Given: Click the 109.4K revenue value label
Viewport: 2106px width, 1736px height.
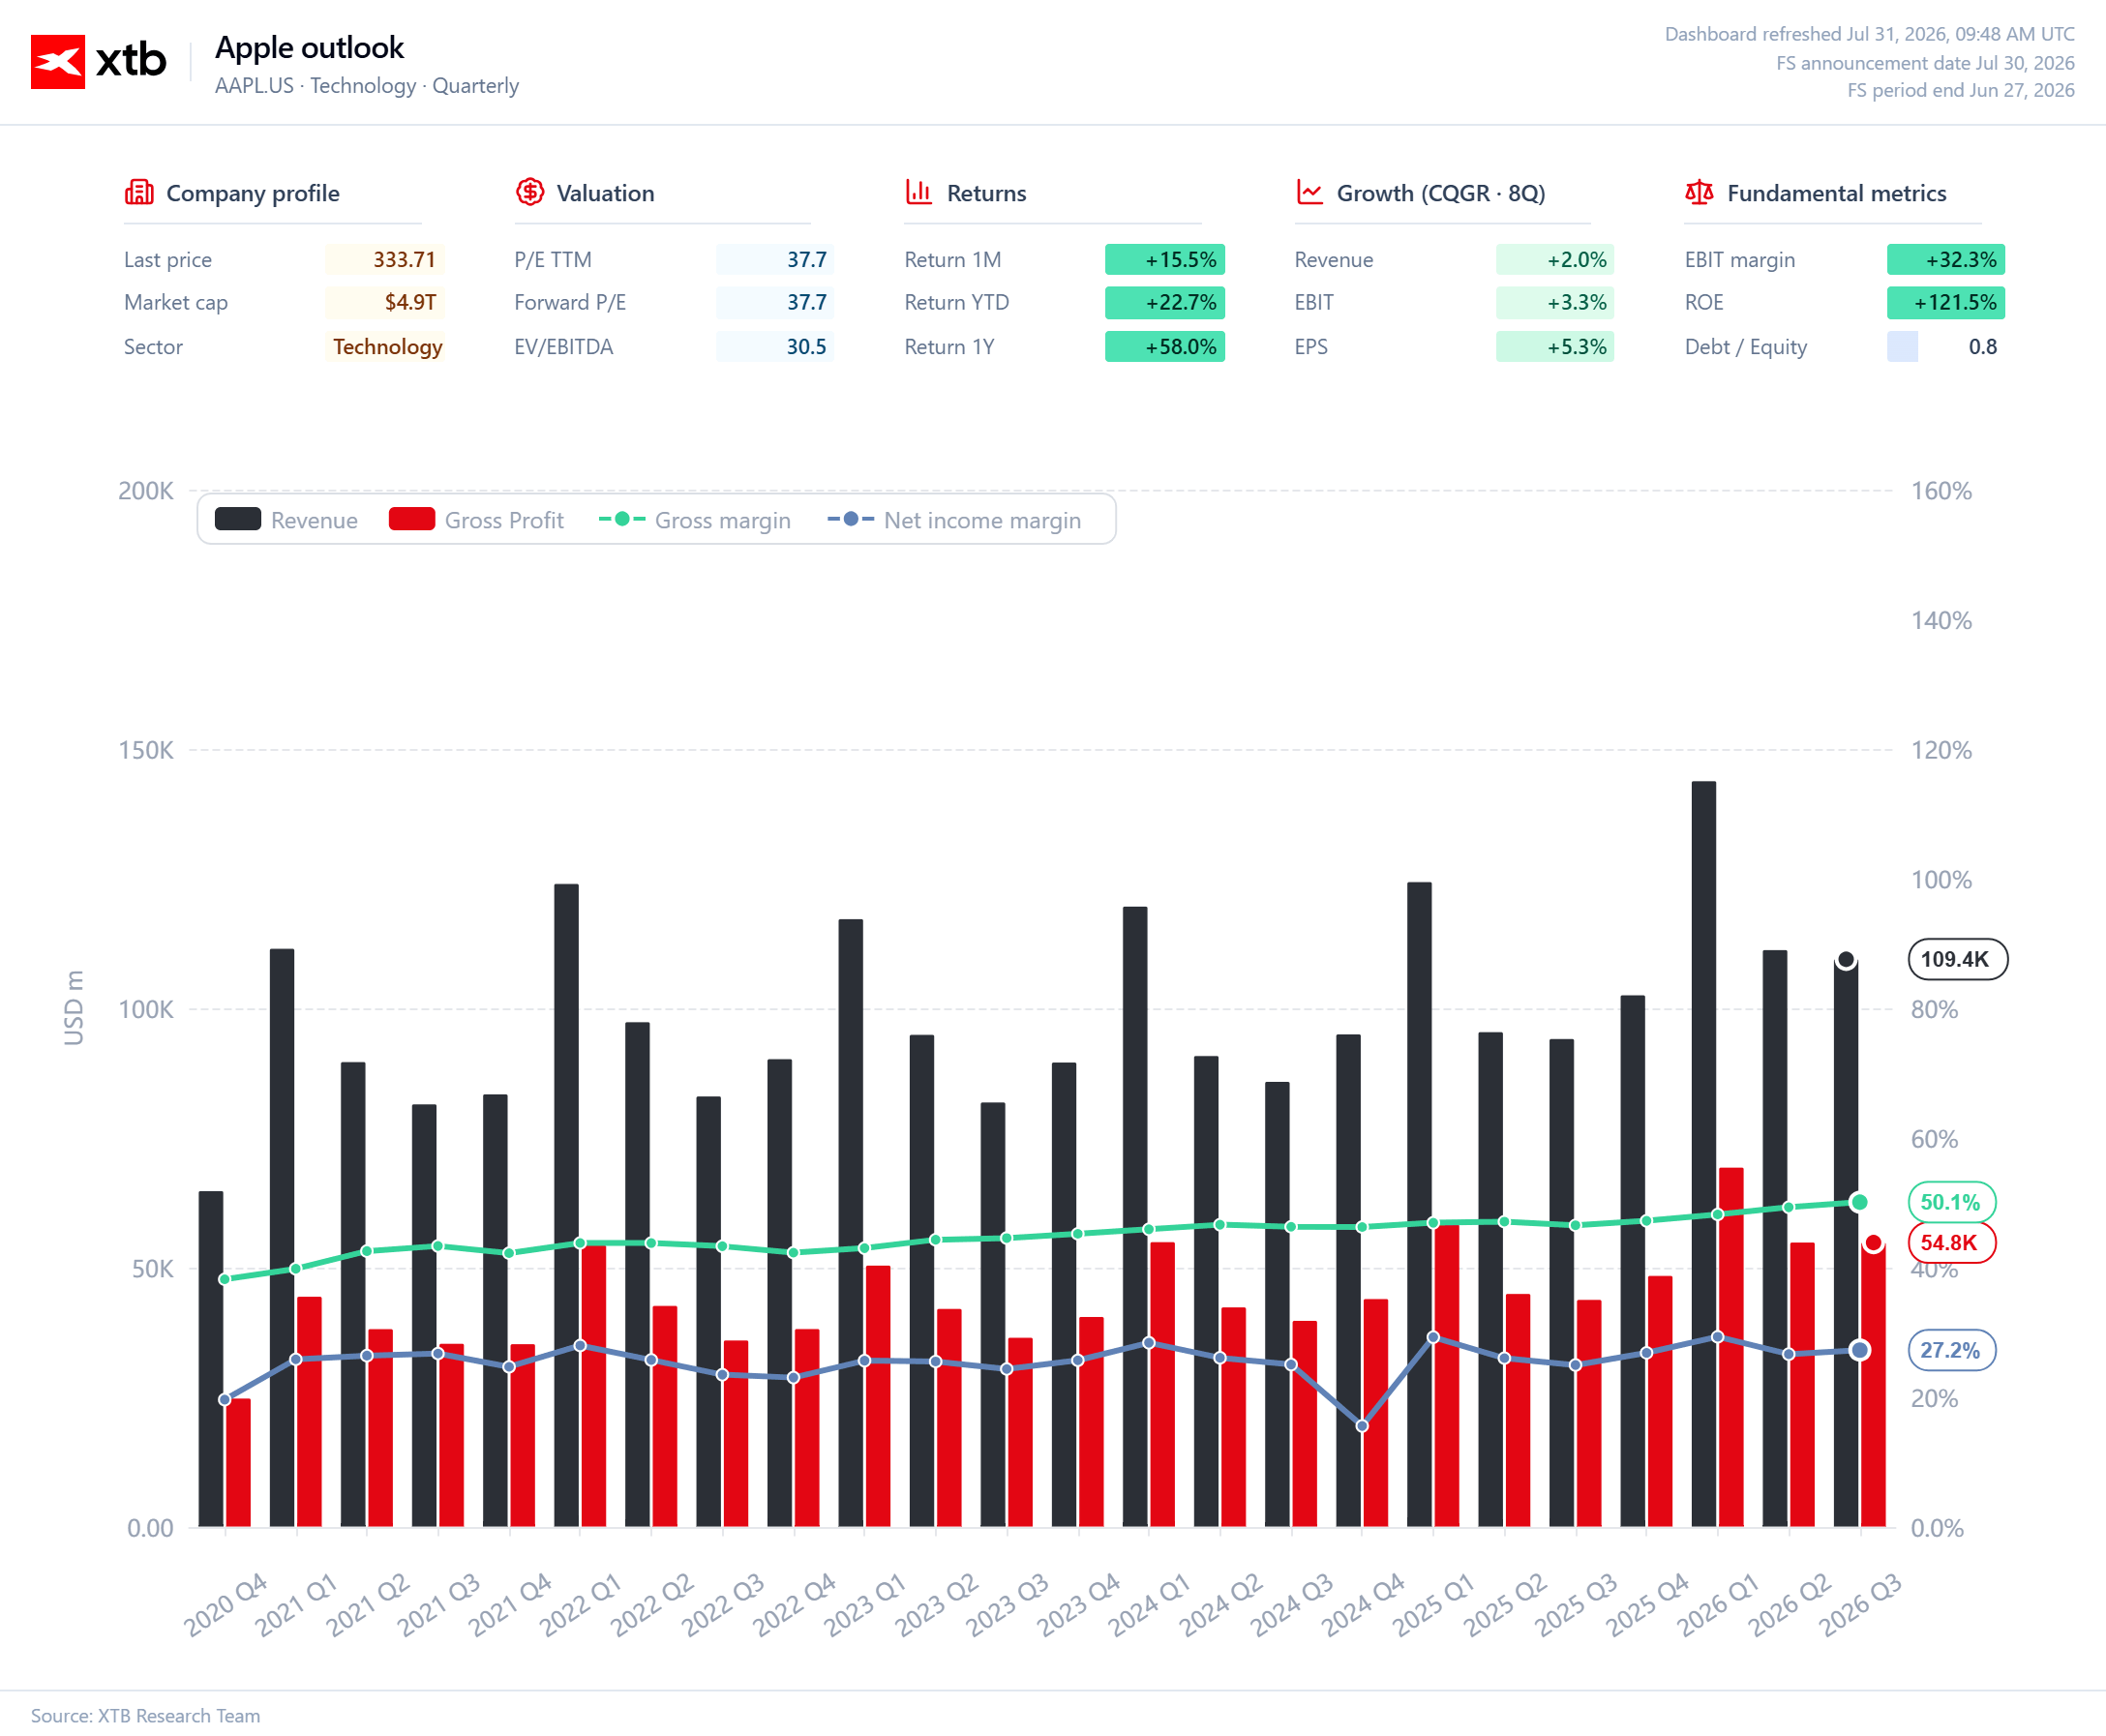Looking at the screenshot, I should 1957,959.
